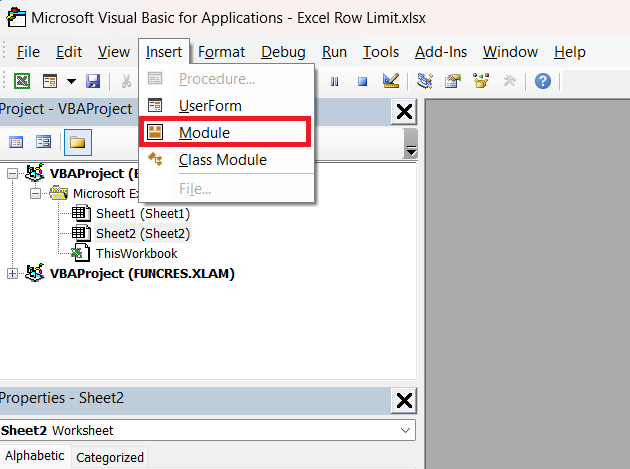
Task: Open the Format menu
Action: 221,52
